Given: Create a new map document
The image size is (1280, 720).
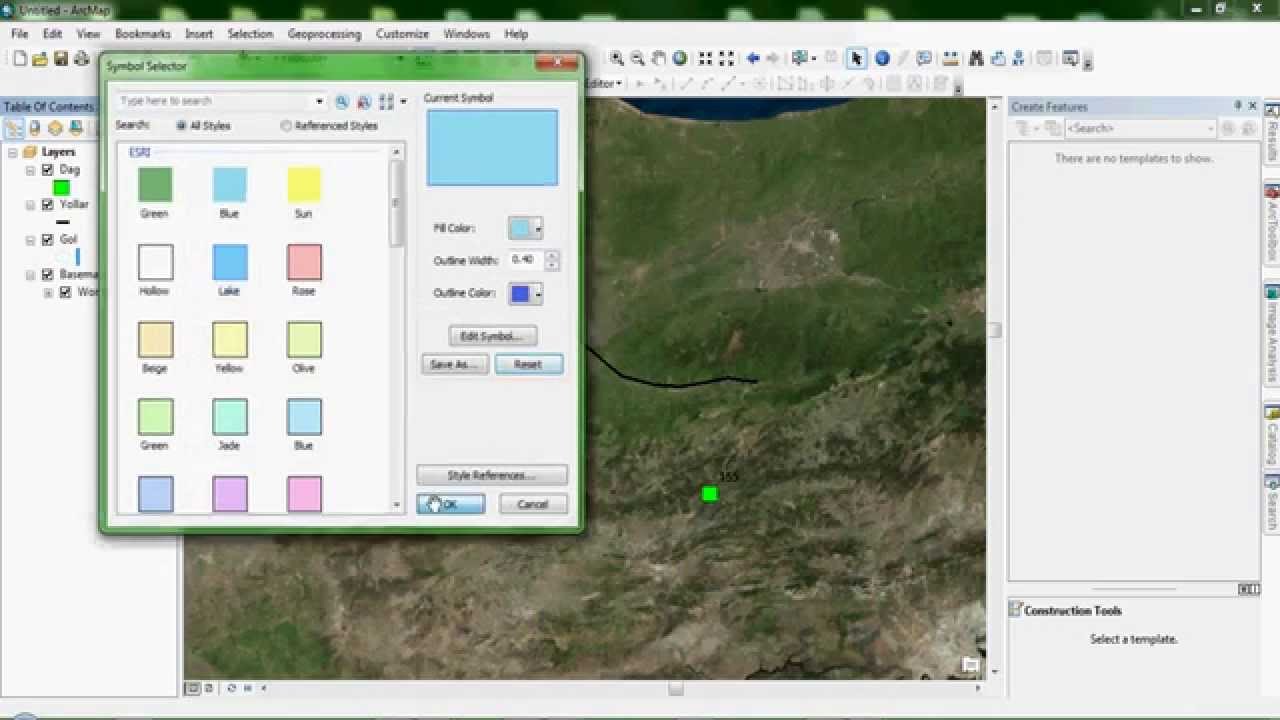Looking at the screenshot, I should 20,59.
